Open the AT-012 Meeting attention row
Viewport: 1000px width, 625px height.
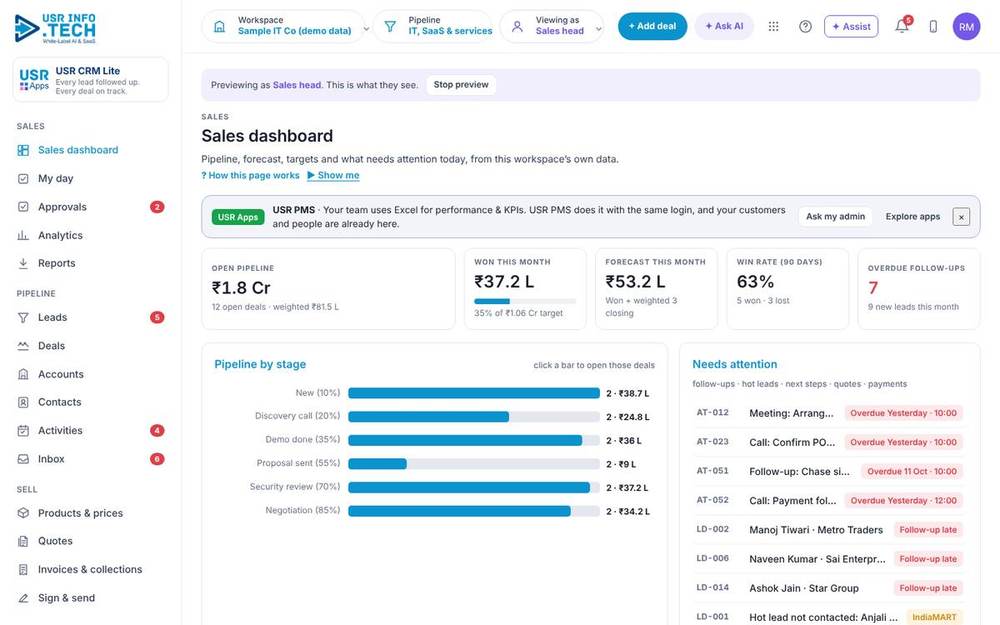(828, 413)
